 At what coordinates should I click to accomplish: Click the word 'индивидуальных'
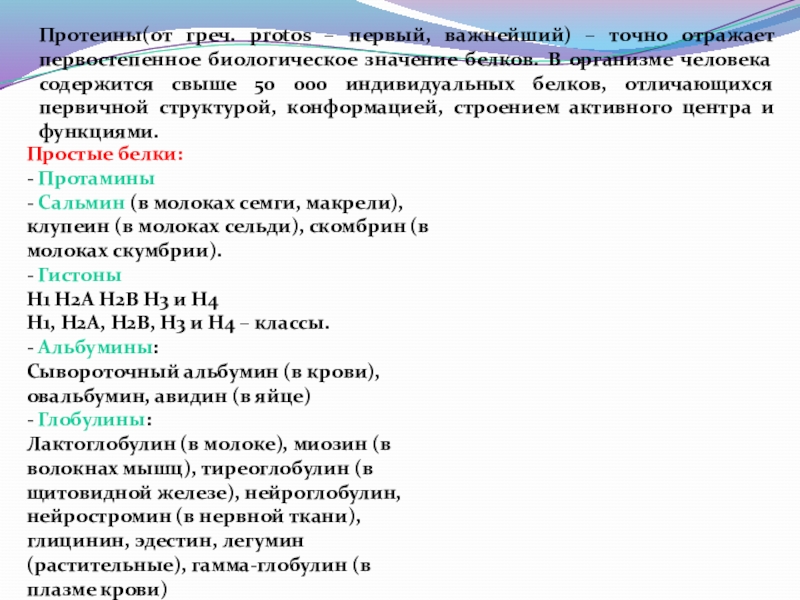coord(430,85)
